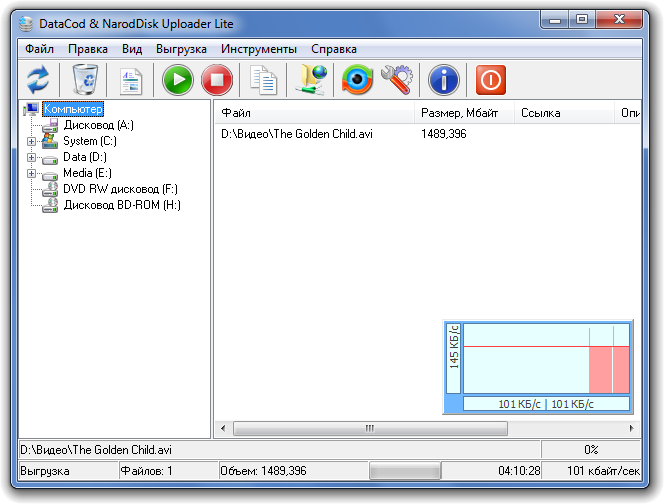Open settings with the wrench icon
This screenshot has height=504, width=664.
(396, 79)
